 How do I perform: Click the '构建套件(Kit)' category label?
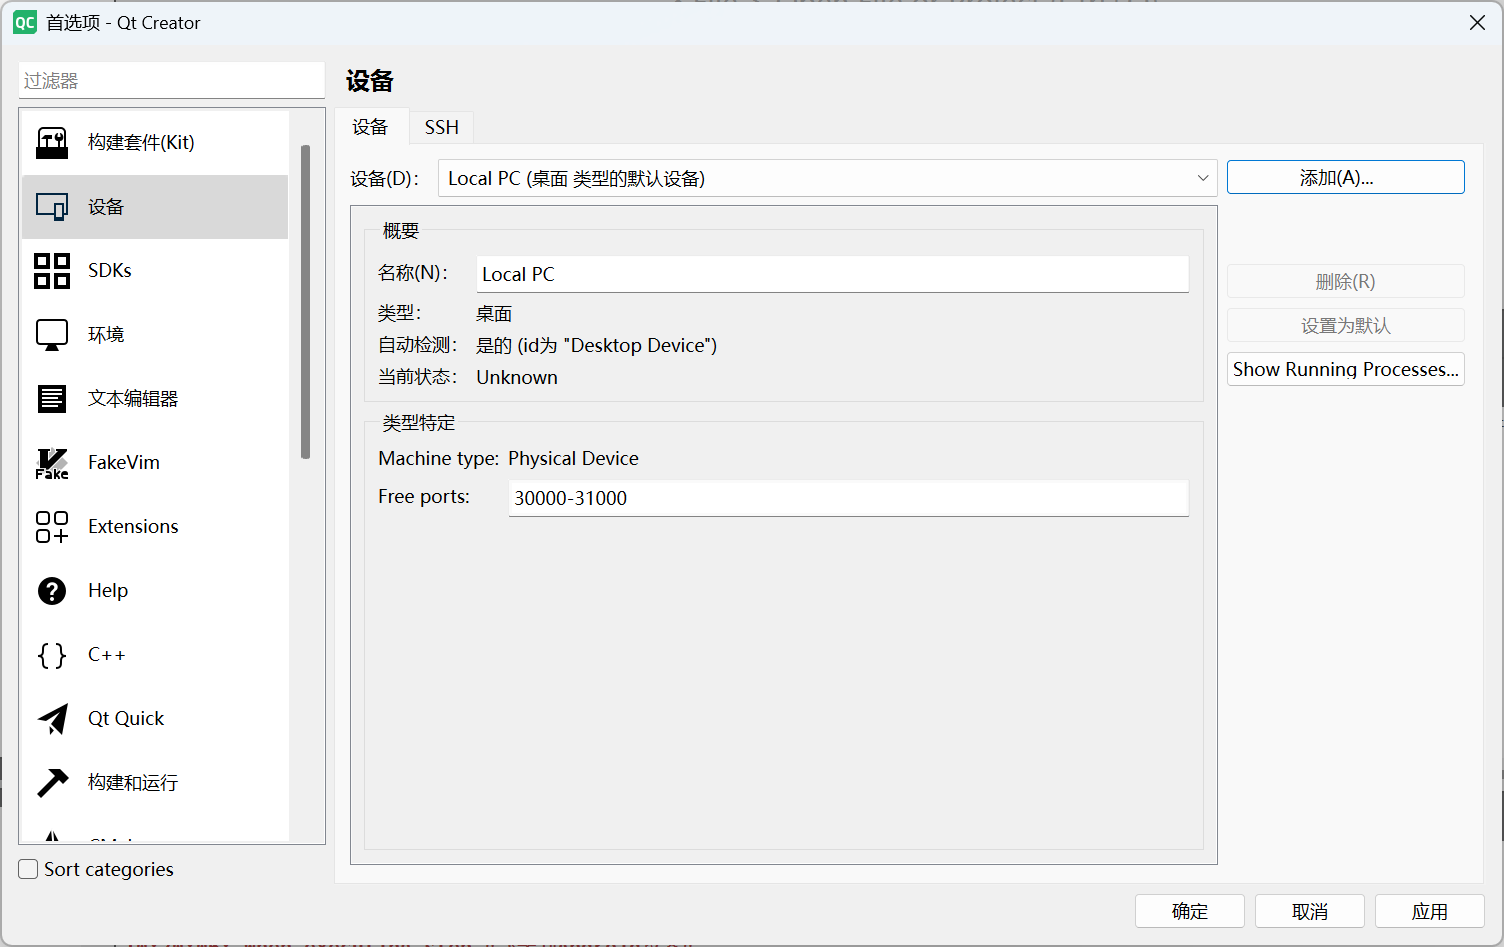coord(141,142)
